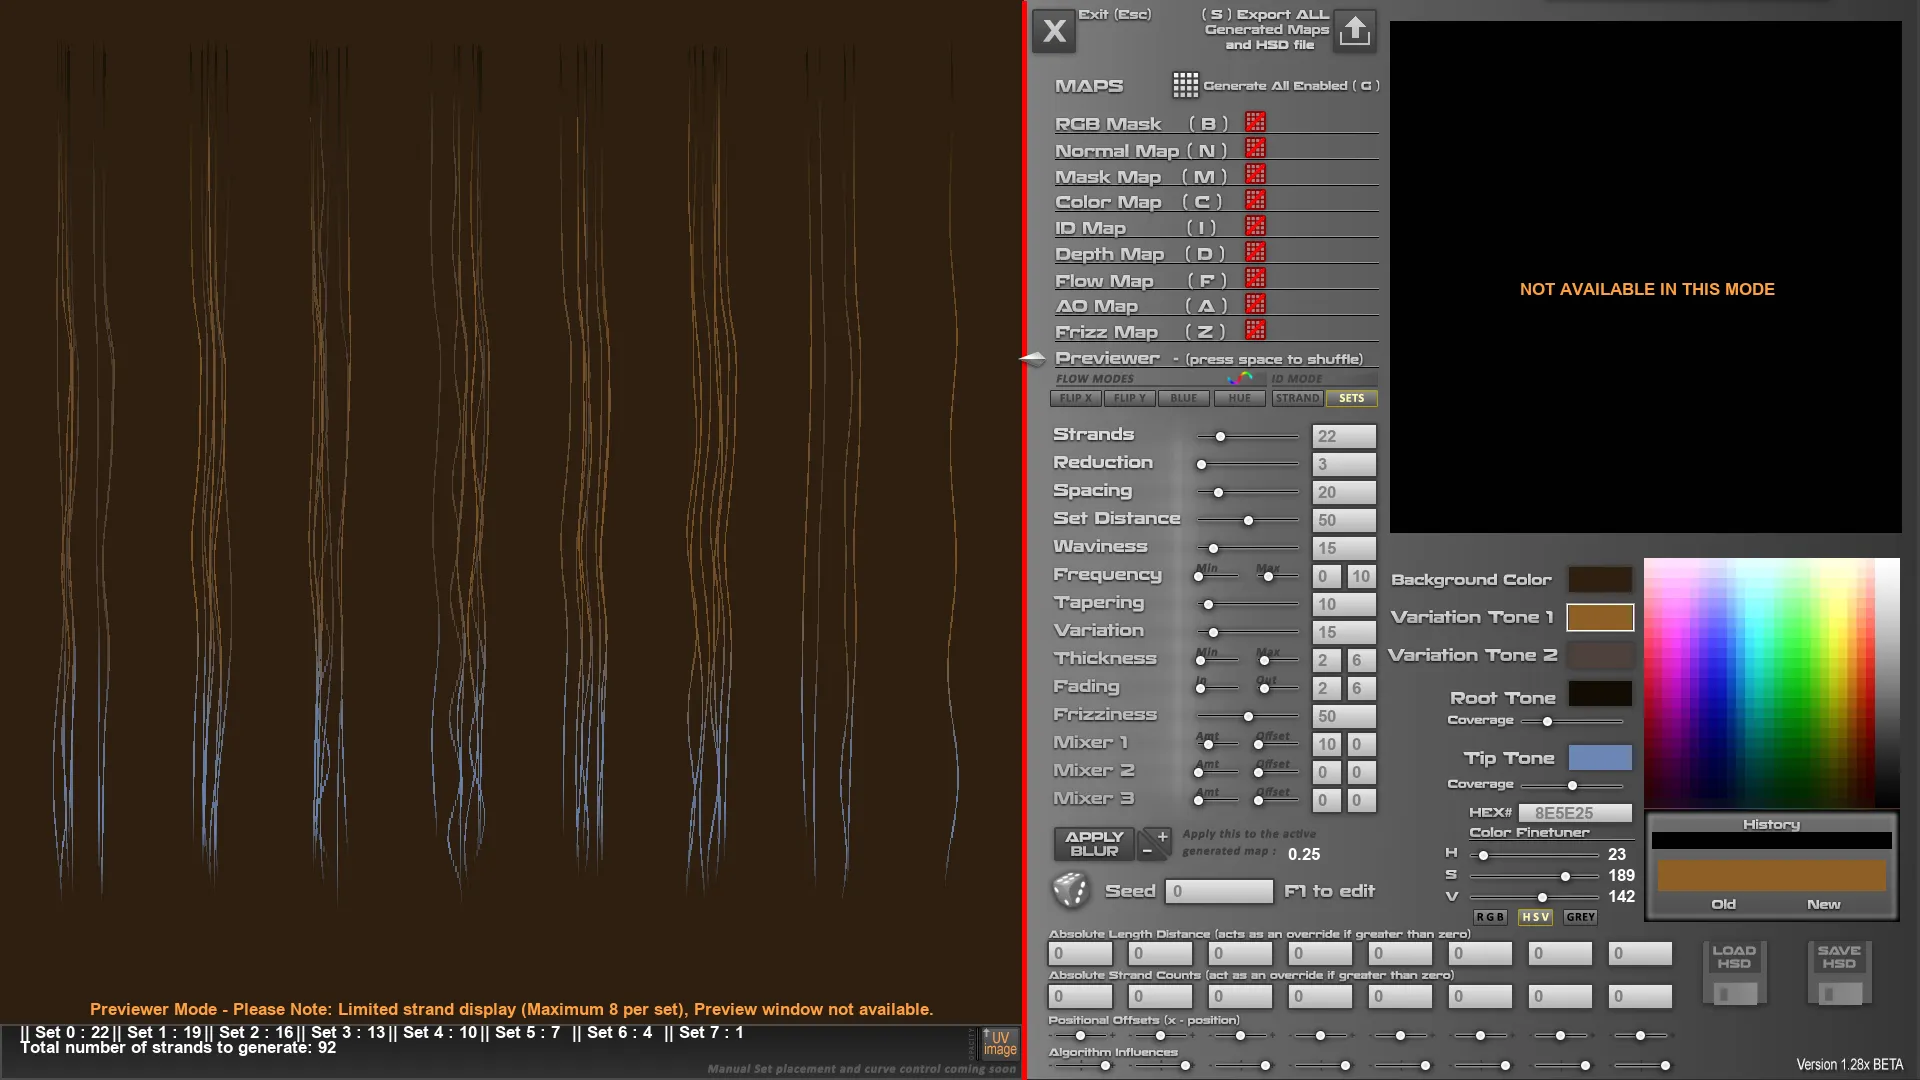Click the Tip Tone color swatch
1920x1080 pixels.
coord(1599,758)
